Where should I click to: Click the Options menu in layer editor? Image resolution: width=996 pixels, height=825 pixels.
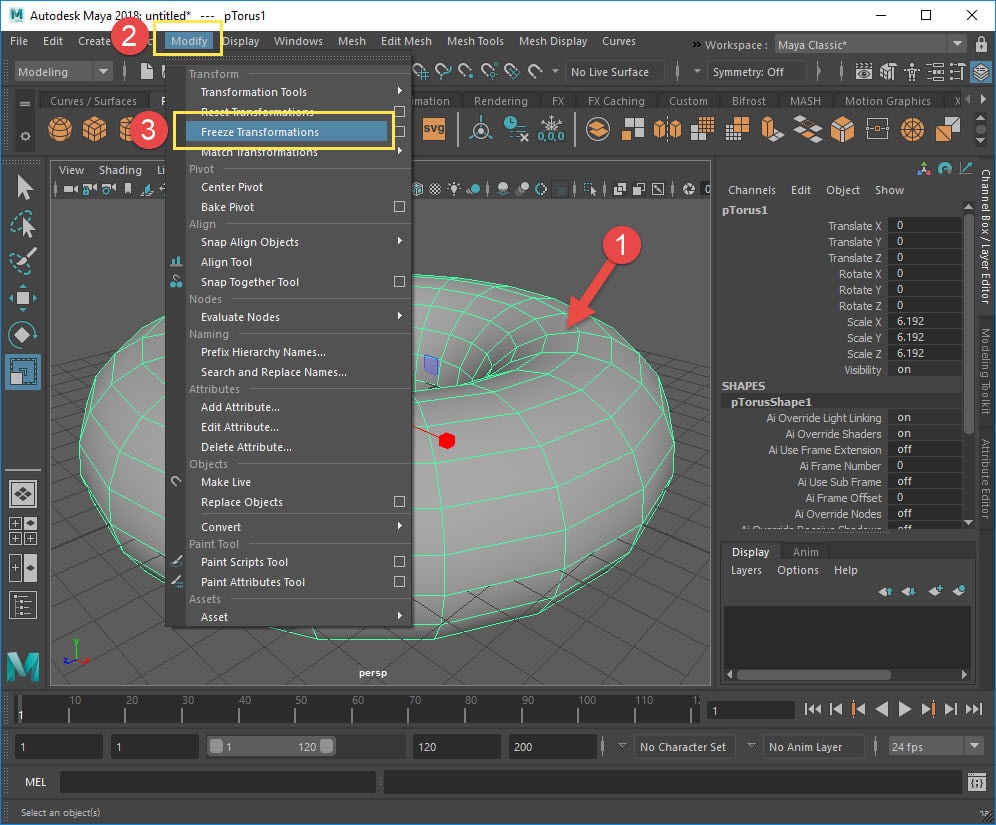798,570
